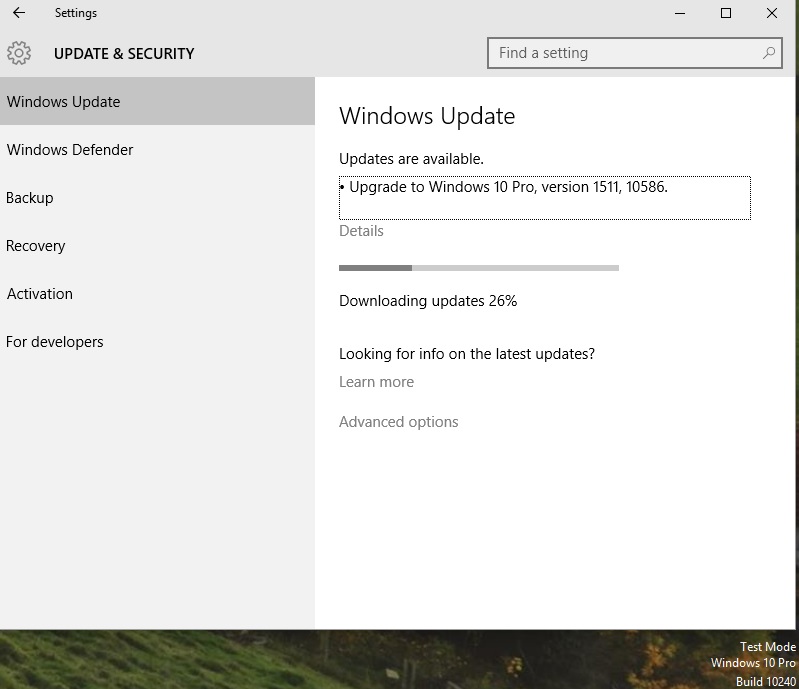Open the For developers section

click(157, 341)
